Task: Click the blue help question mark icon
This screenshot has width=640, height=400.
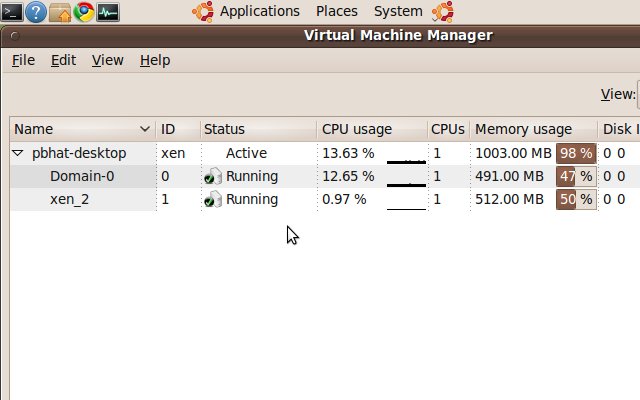Action: click(x=36, y=12)
